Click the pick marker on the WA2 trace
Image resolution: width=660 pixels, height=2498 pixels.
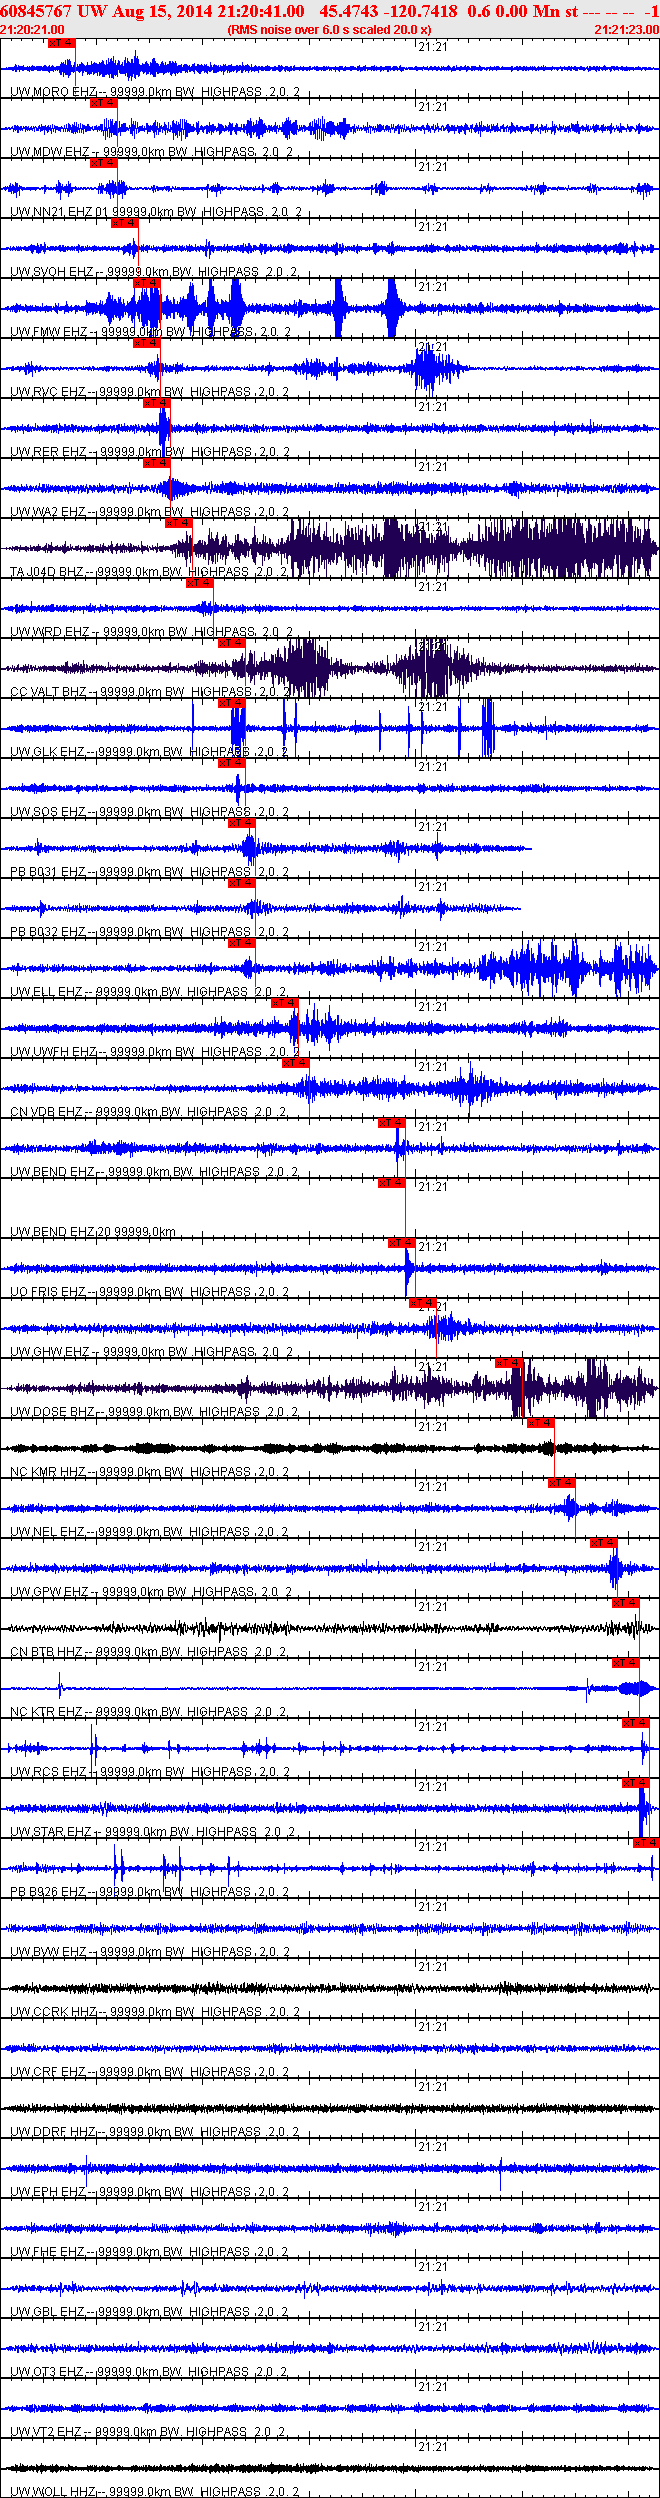[x=157, y=463]
